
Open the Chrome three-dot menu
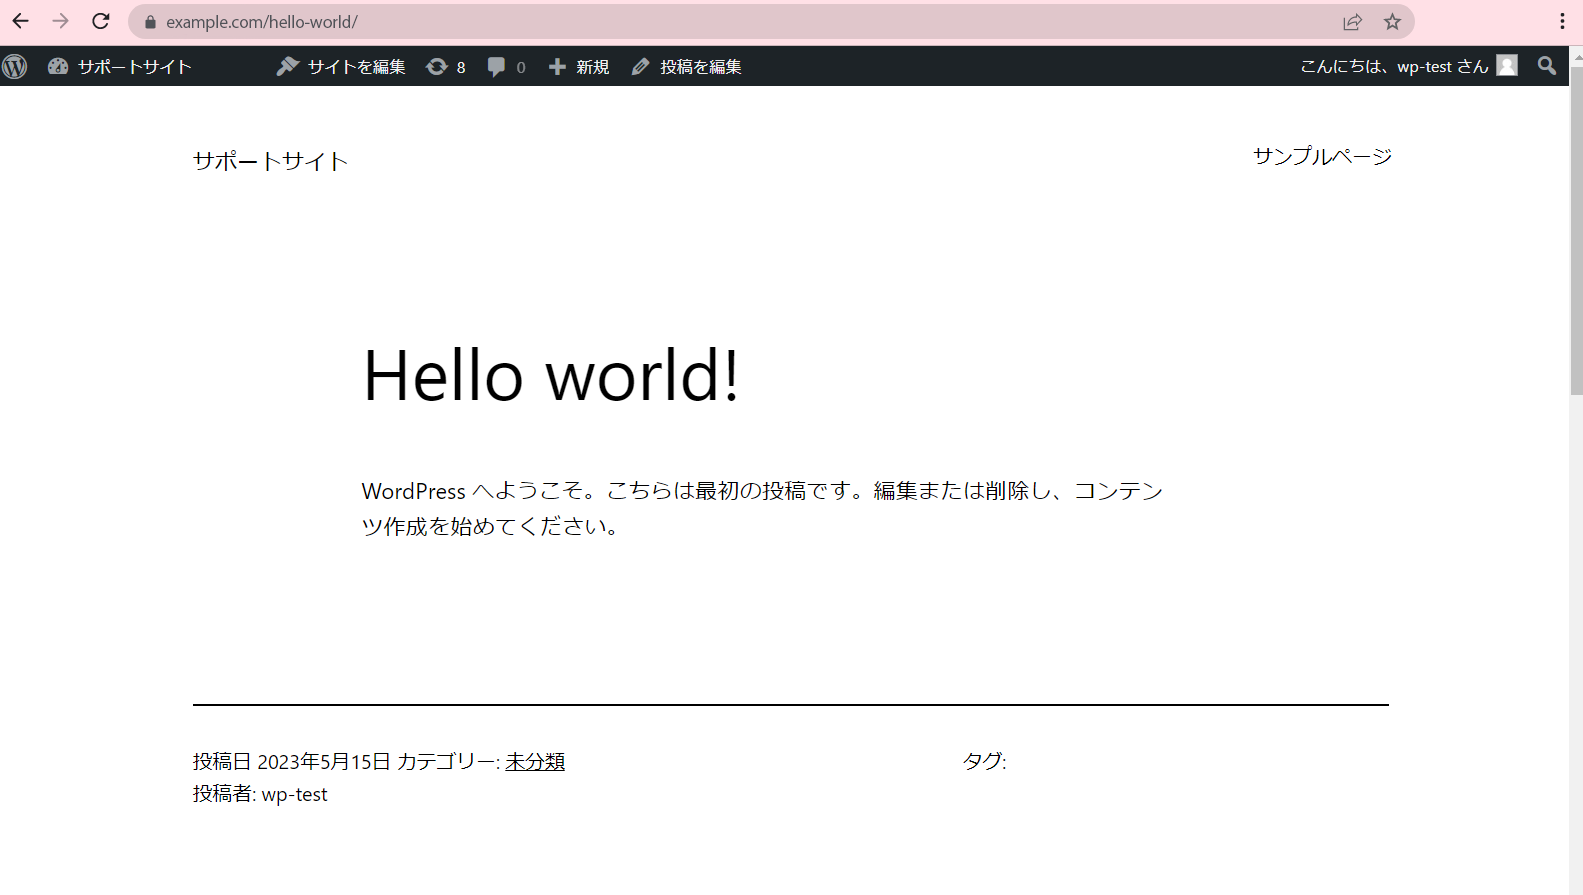(x=1562, y=22)
